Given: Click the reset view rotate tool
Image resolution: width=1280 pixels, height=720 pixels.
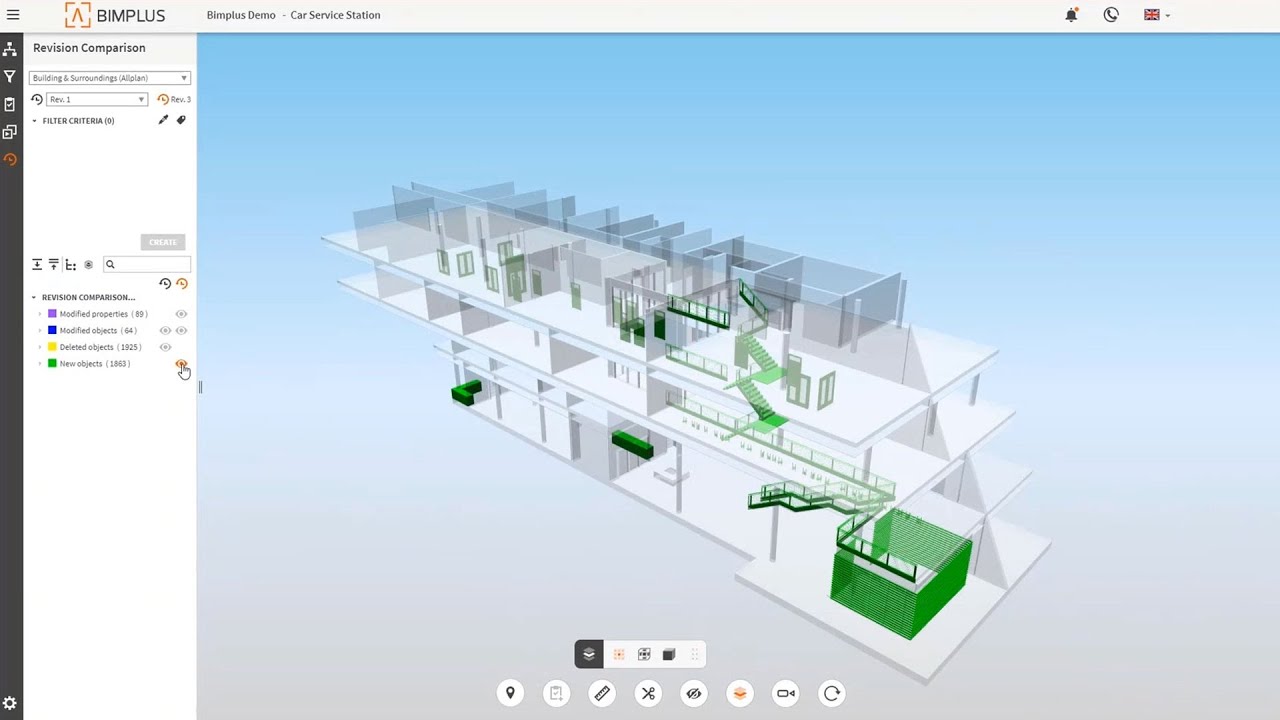Looking at the screenshot, I should point(832,693).
